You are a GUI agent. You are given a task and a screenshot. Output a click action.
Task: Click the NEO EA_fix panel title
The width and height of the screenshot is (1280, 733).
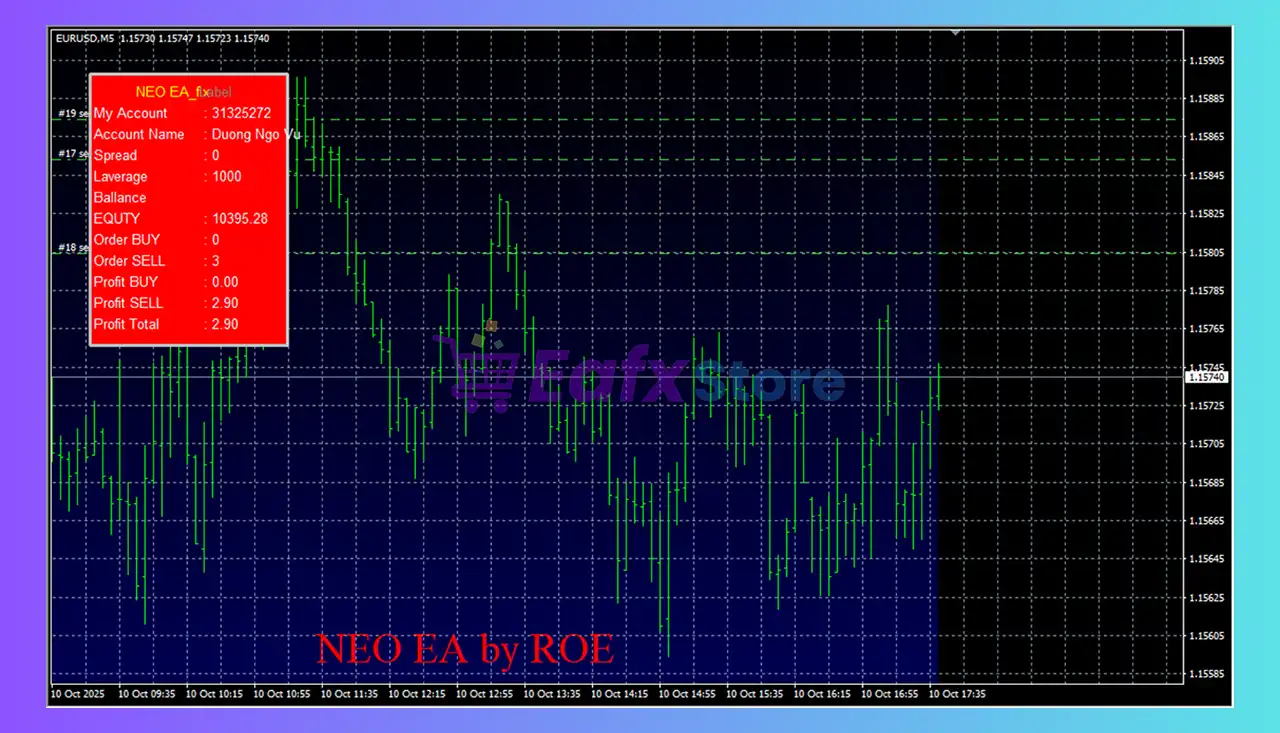pos(172,92)
